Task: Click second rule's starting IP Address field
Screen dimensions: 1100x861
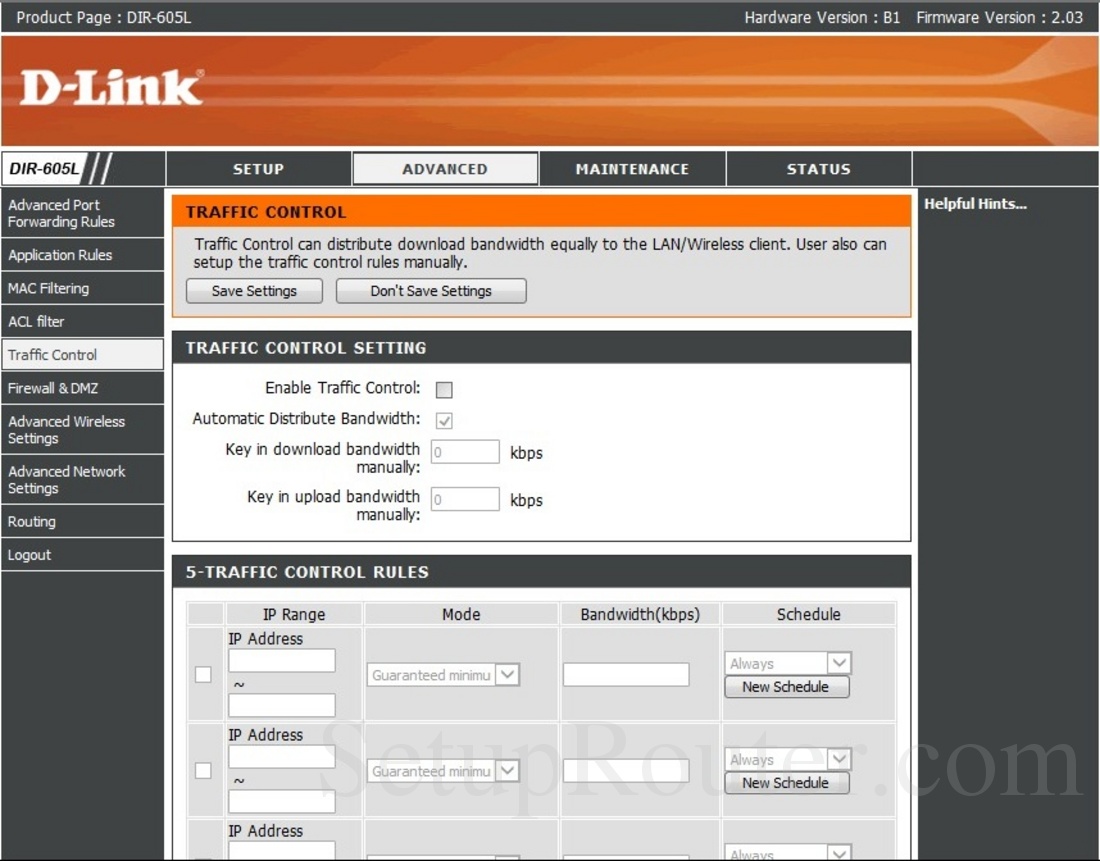Action: (x=282, y=756)
